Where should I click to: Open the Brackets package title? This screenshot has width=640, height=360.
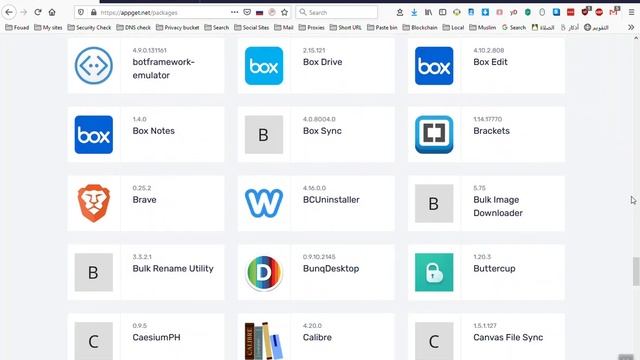point(491,131)
